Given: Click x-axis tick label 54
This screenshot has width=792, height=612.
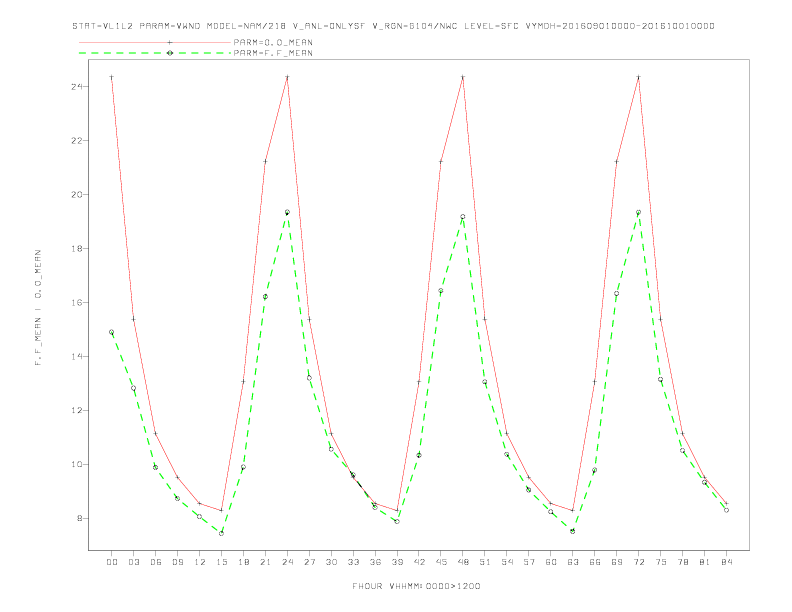Looking at the screenshot, I should tap(507, 562).
